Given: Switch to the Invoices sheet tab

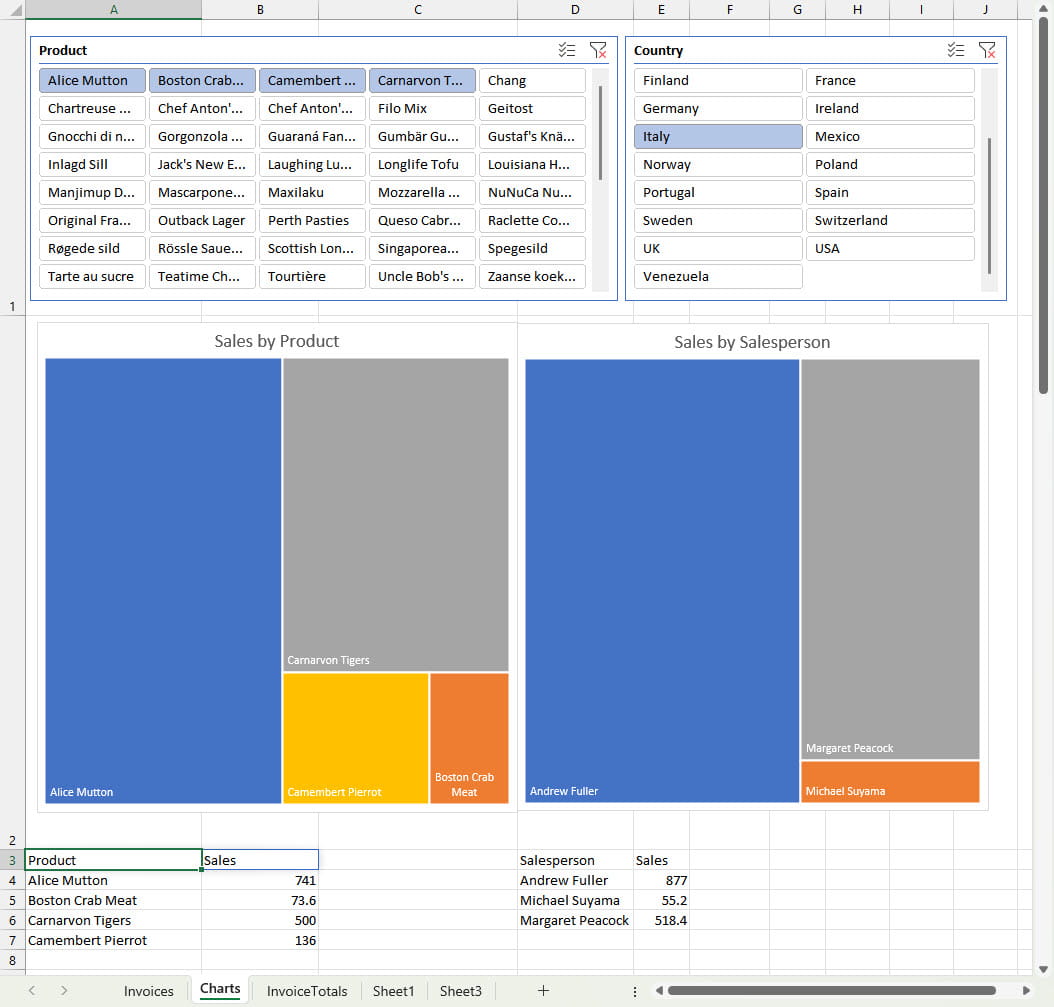Looking at the screenshot, I should [x=148, y=991].
